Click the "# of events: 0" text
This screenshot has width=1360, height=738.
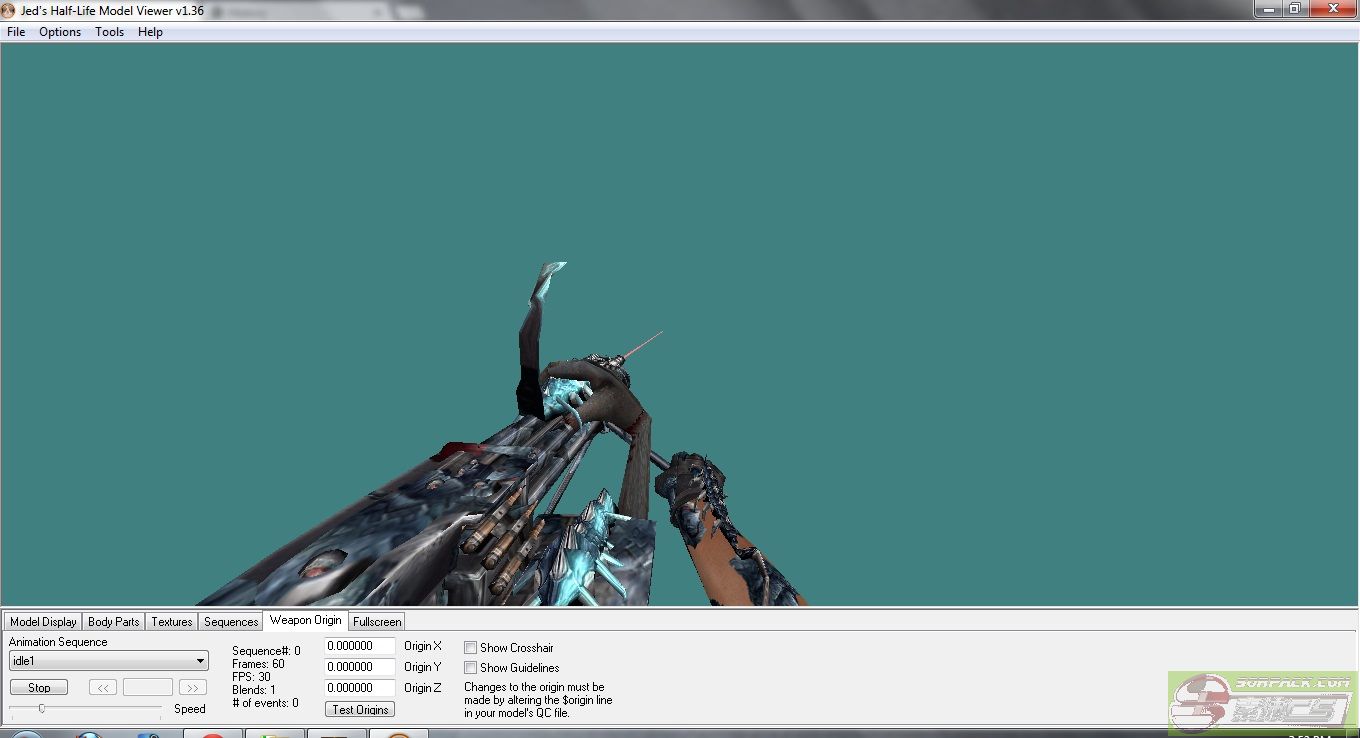(x=265, y=703)
